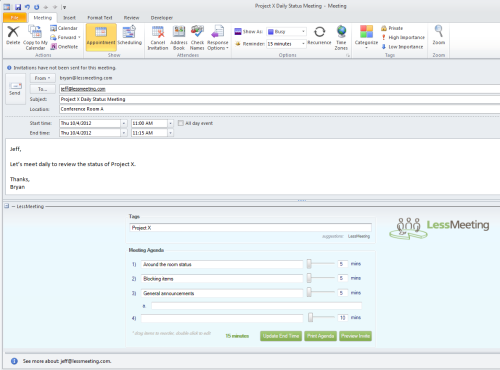The image size is (500, 370).
Task: Click the Subject field
Action: point(279,99)
